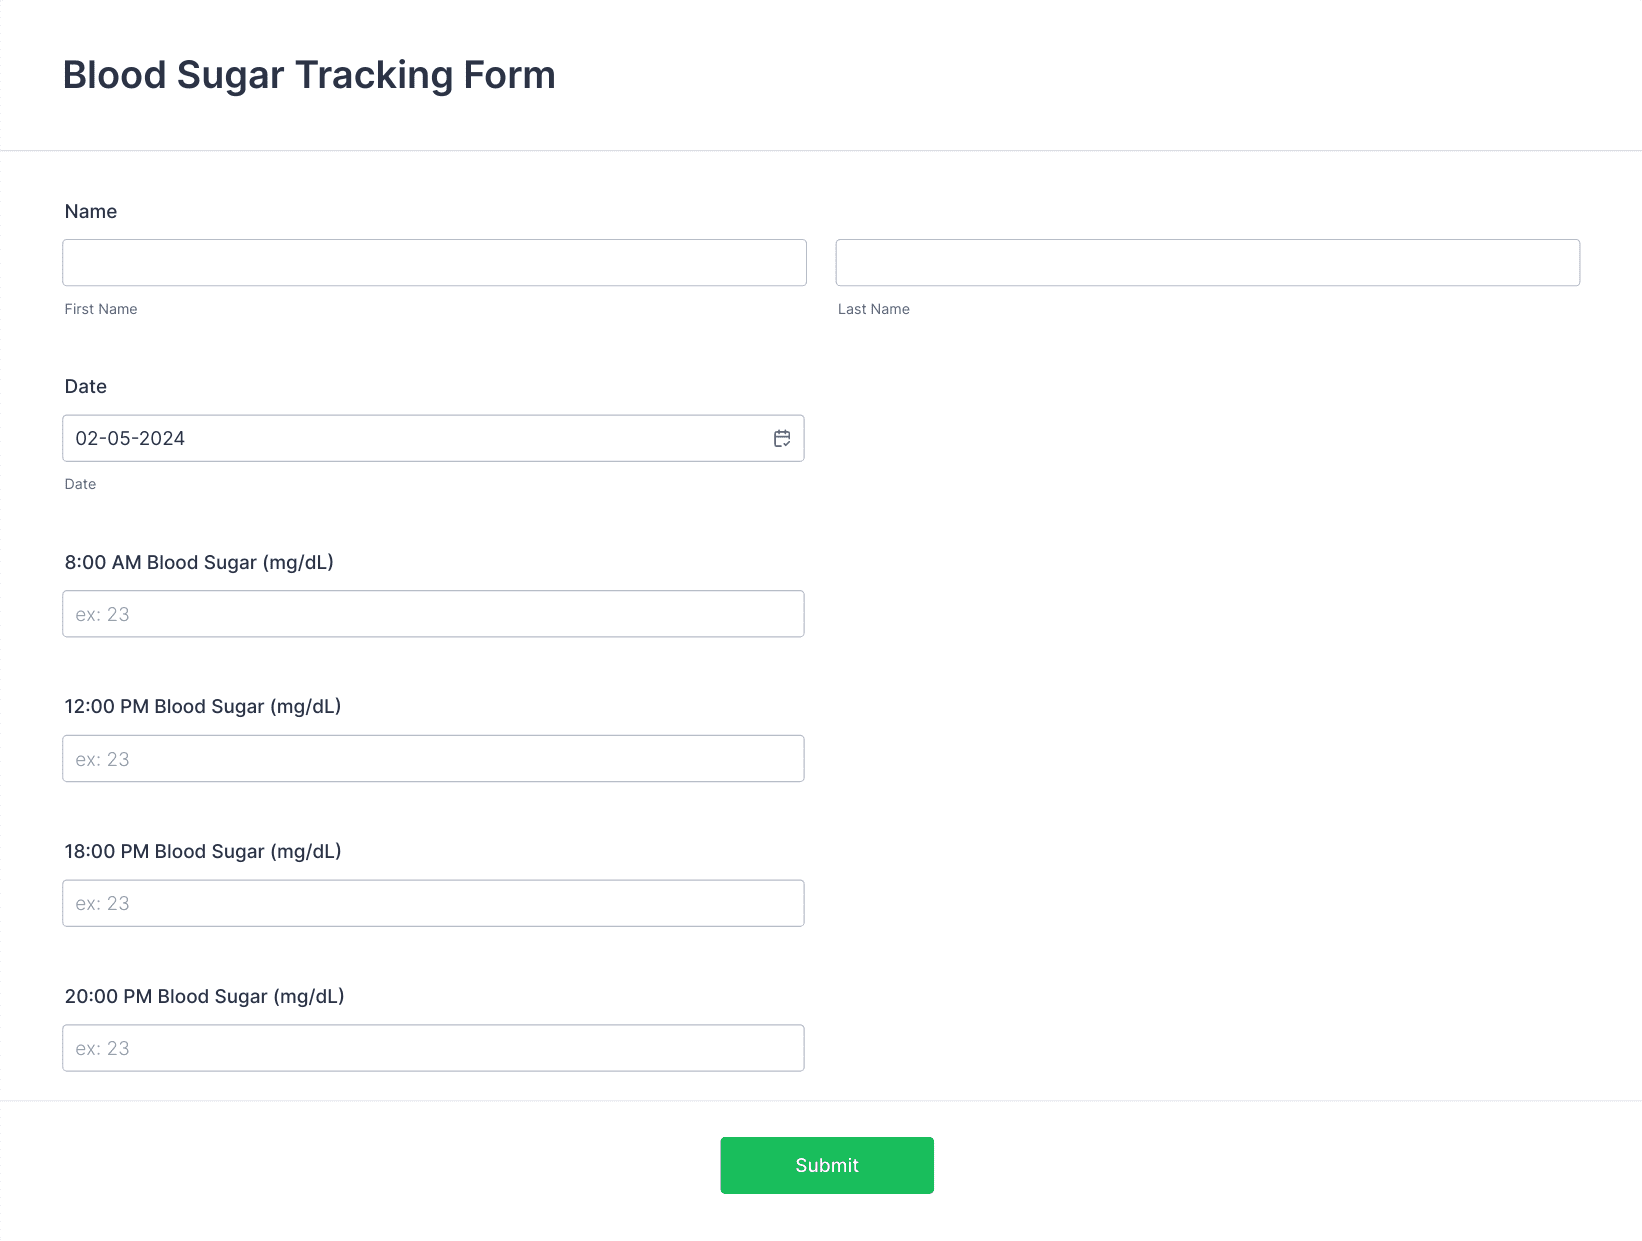Submit the blood sugar form
Viewport: 1642px width, 1241px height.
(827, 1165)
